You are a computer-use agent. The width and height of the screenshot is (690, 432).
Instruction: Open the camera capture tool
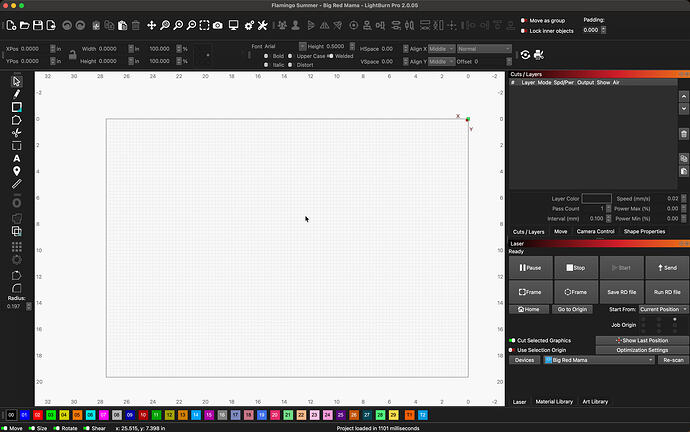218,26
